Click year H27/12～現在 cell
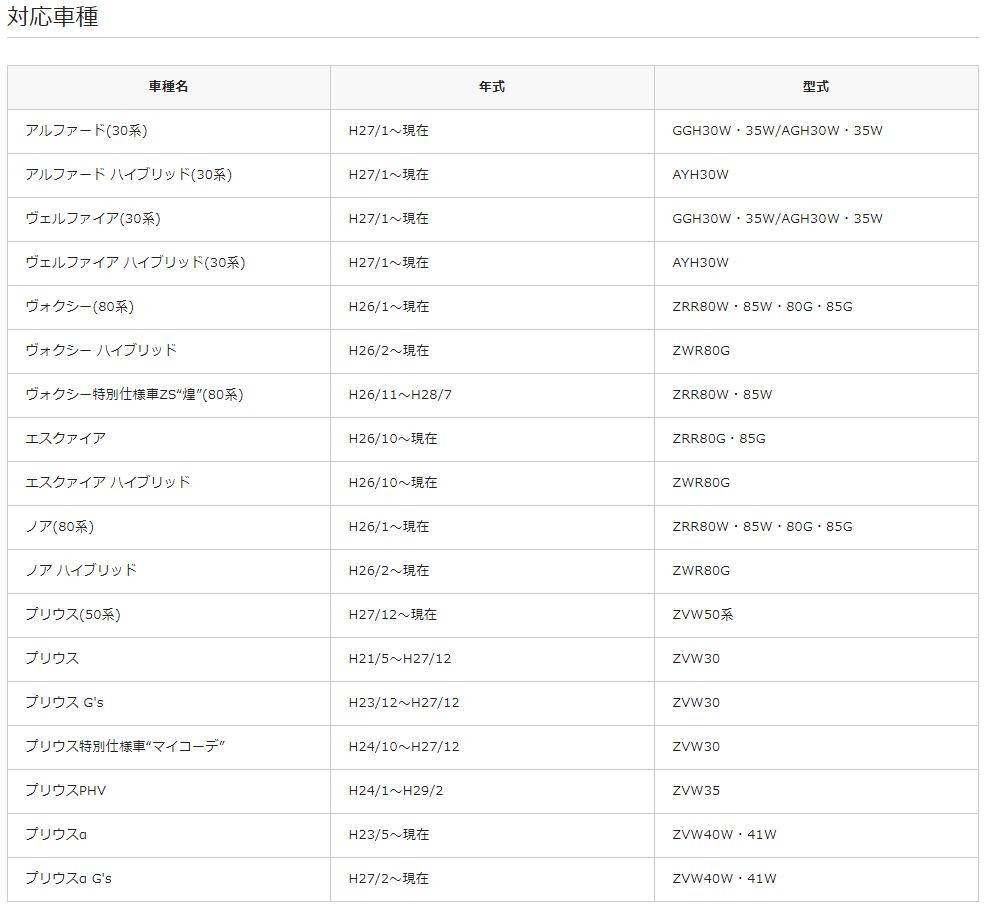The height and width of the screenshot is (912, 985). click(x=492, y=614)
